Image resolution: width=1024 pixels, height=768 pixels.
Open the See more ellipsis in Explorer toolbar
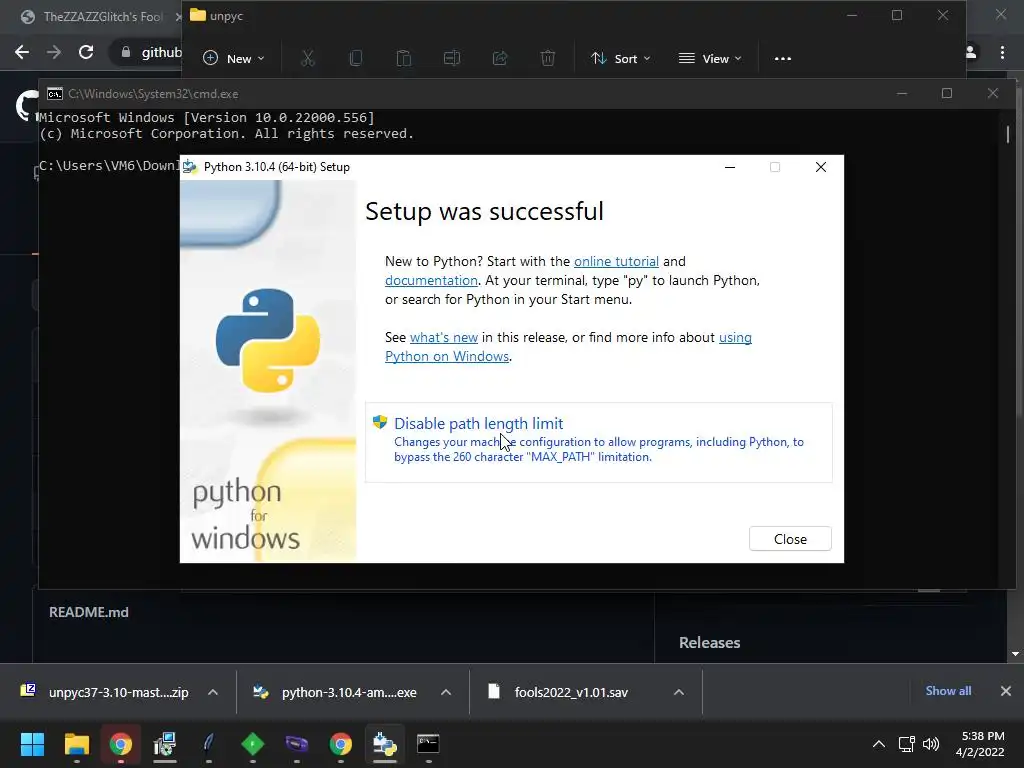click(782, 59)
